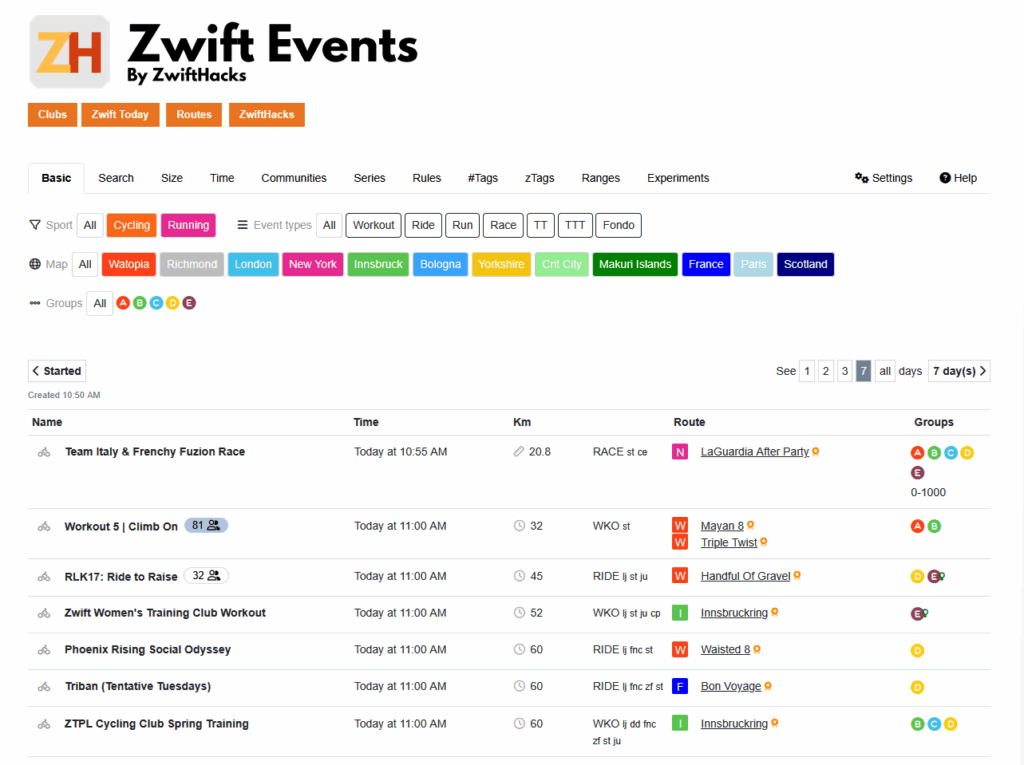Open the Triple Twist route link
The height and width of the screenshot is (765, 1024).
pyautogui.click(x=729, y=542)
